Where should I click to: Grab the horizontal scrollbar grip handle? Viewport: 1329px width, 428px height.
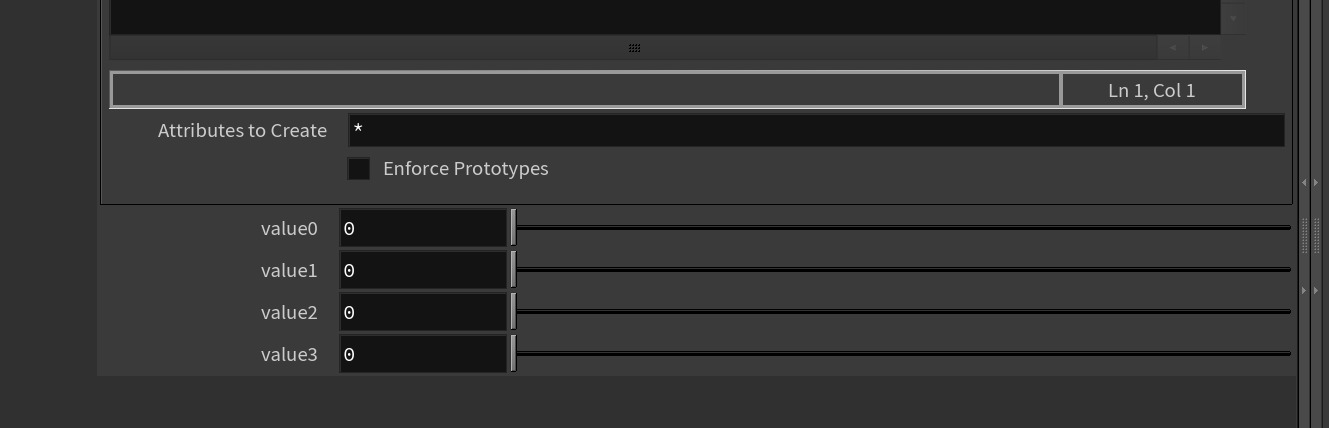click(x=634, y=47)
